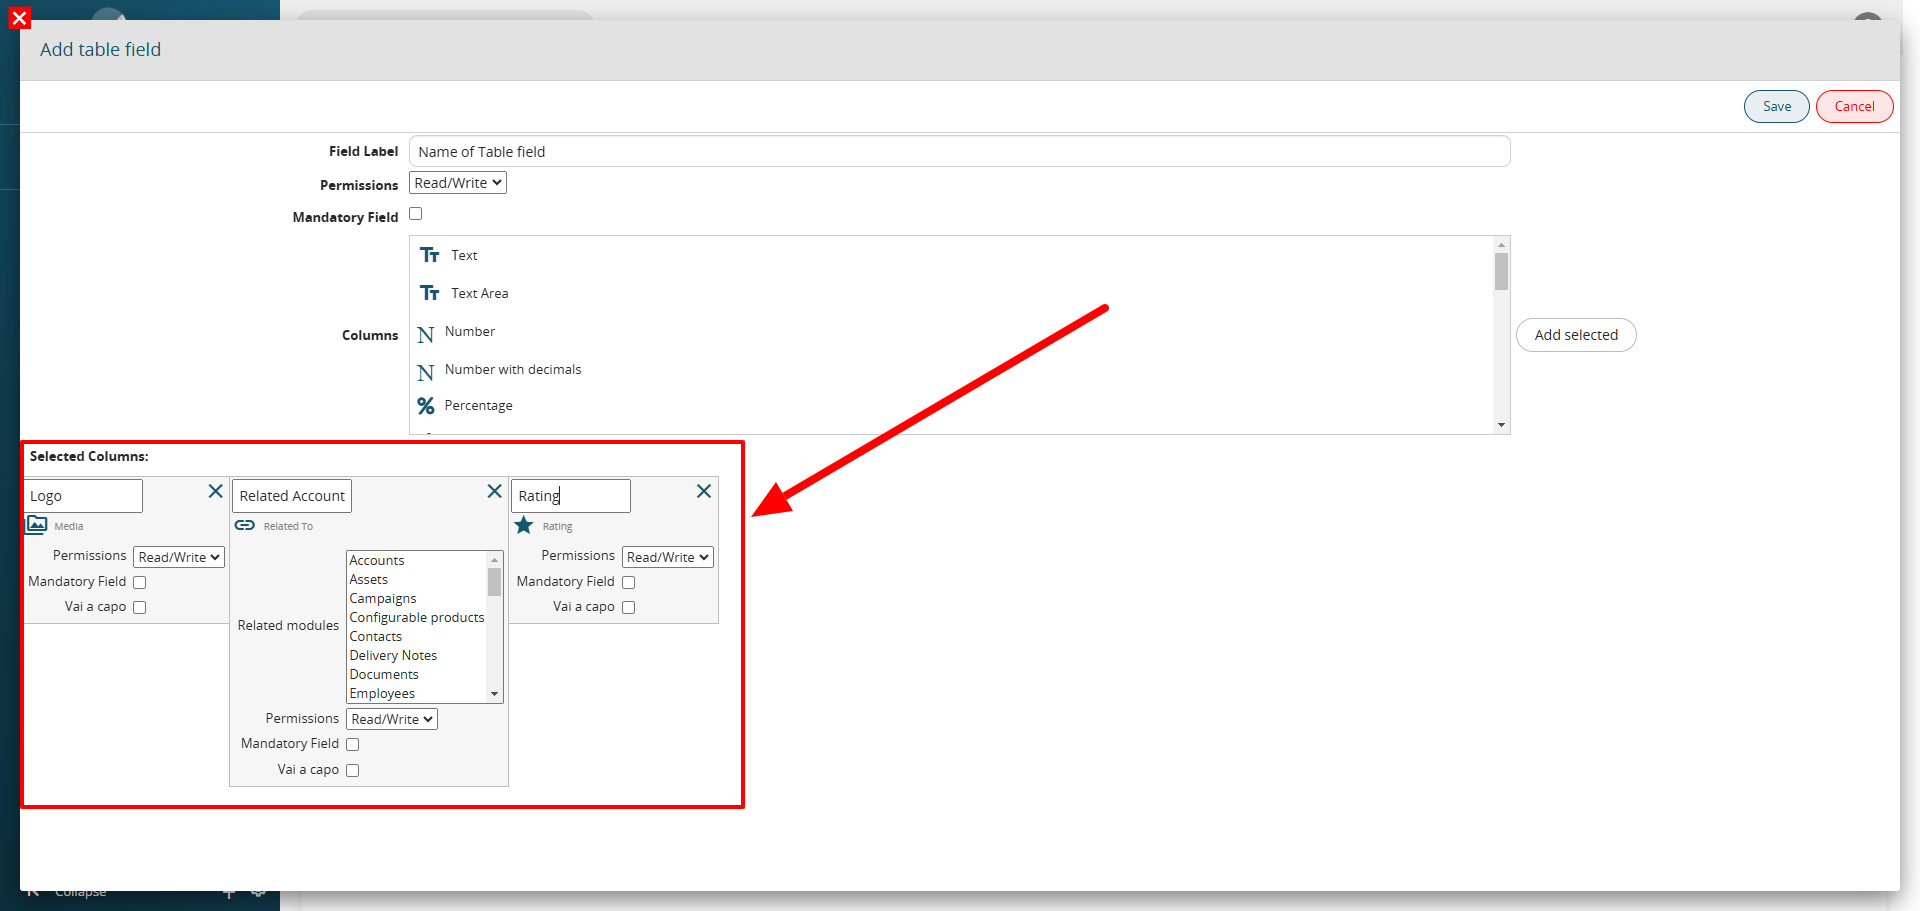Select the Number with decimals label
The width and height of the screenshot is (1920, 911).
click(513, 369)
